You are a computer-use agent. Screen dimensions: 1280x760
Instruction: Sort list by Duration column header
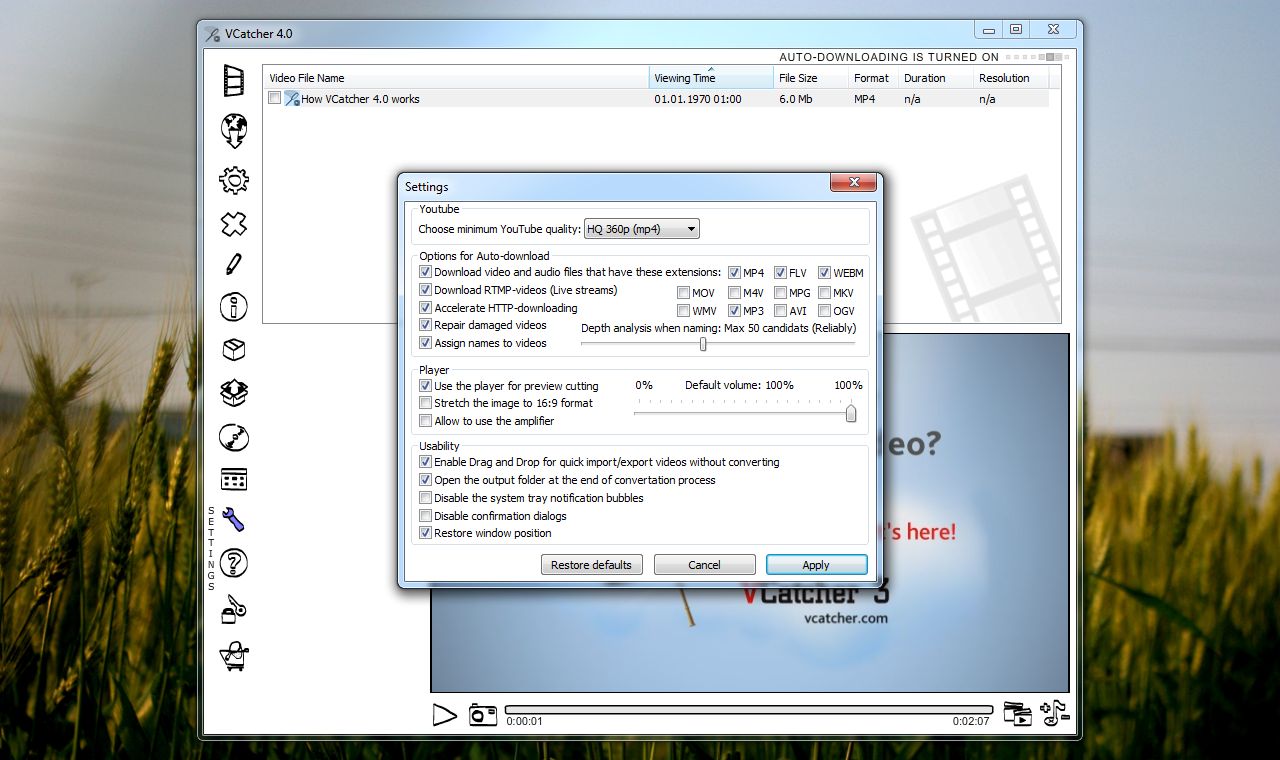click(935, 78)
